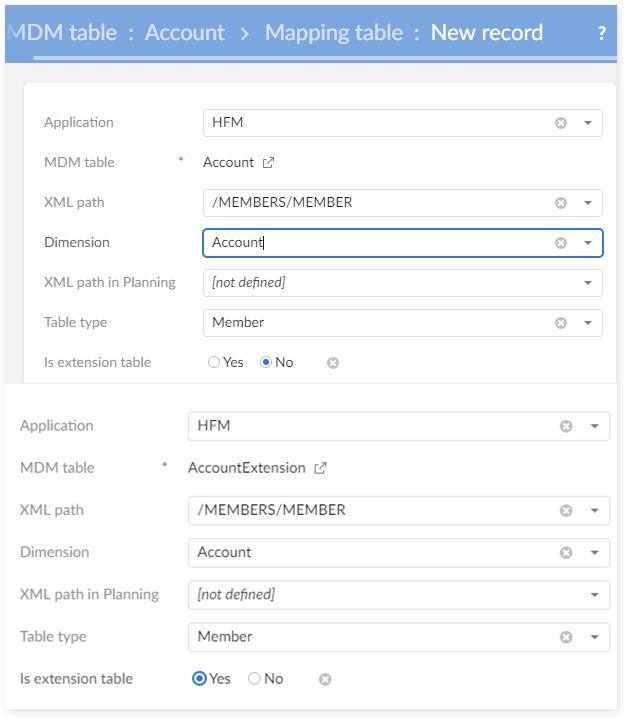The image size is (626, 718).
Task: Open AccountExtension external link icon
Action: point(320,468)
